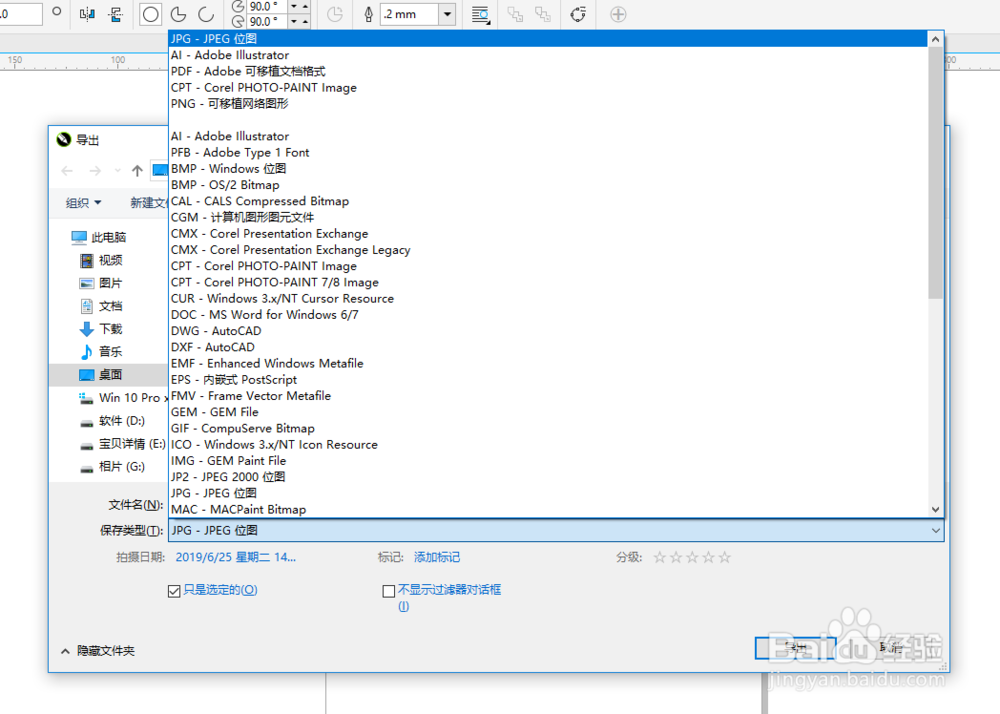Select 相片 (G:) drive
The width and height of the screenshot is (1000, 714).
pyautogui.click(x=113, y=467)
